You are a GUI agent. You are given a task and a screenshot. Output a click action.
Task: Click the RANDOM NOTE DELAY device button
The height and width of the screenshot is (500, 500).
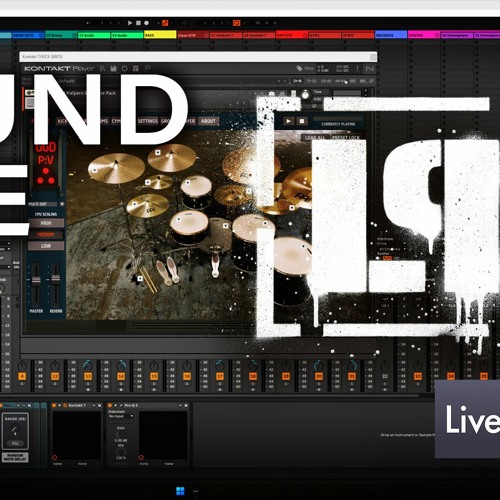click(x=15, y=457)
